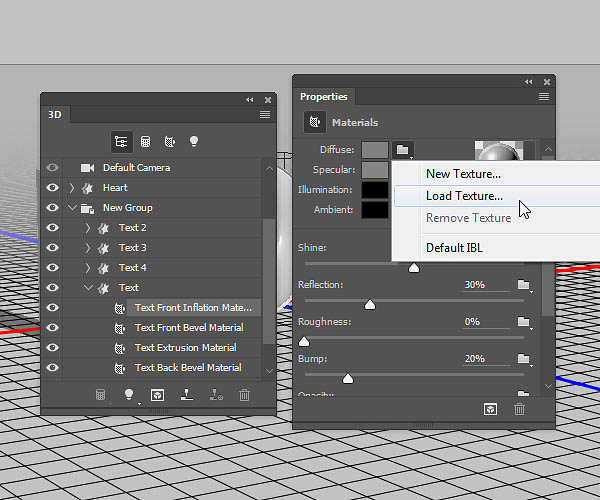Click the Roughness 0% value field
The width and height of the screenshot is (600, 500).
(x=486, y=322)
